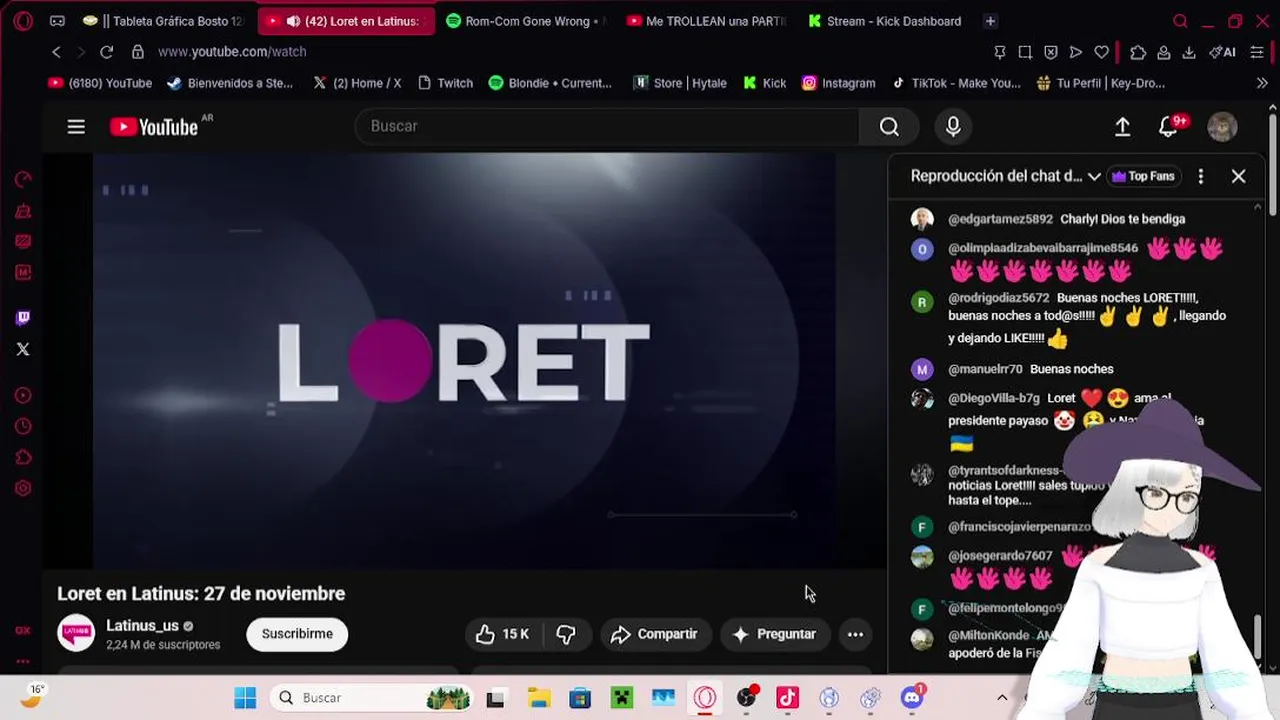Click the LORET video player

[464, 361]
